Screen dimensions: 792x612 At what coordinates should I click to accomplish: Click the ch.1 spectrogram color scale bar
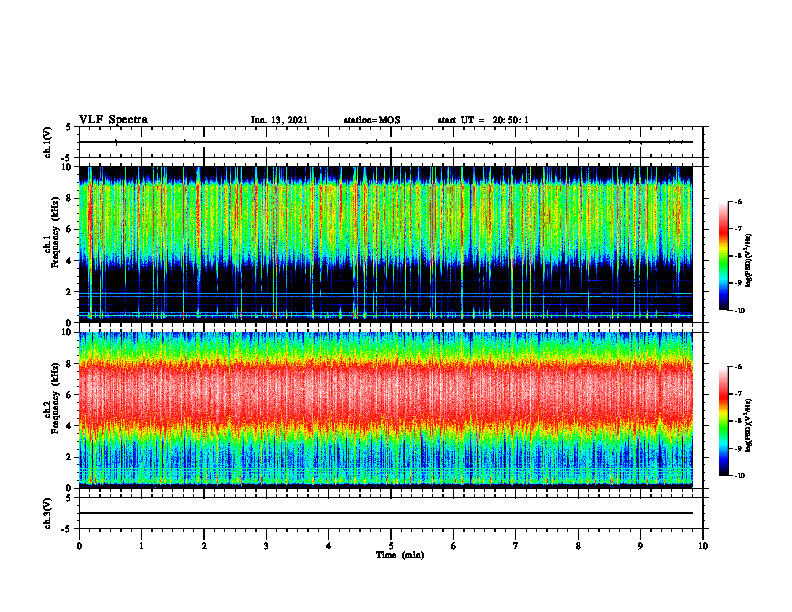pos(723,256)
